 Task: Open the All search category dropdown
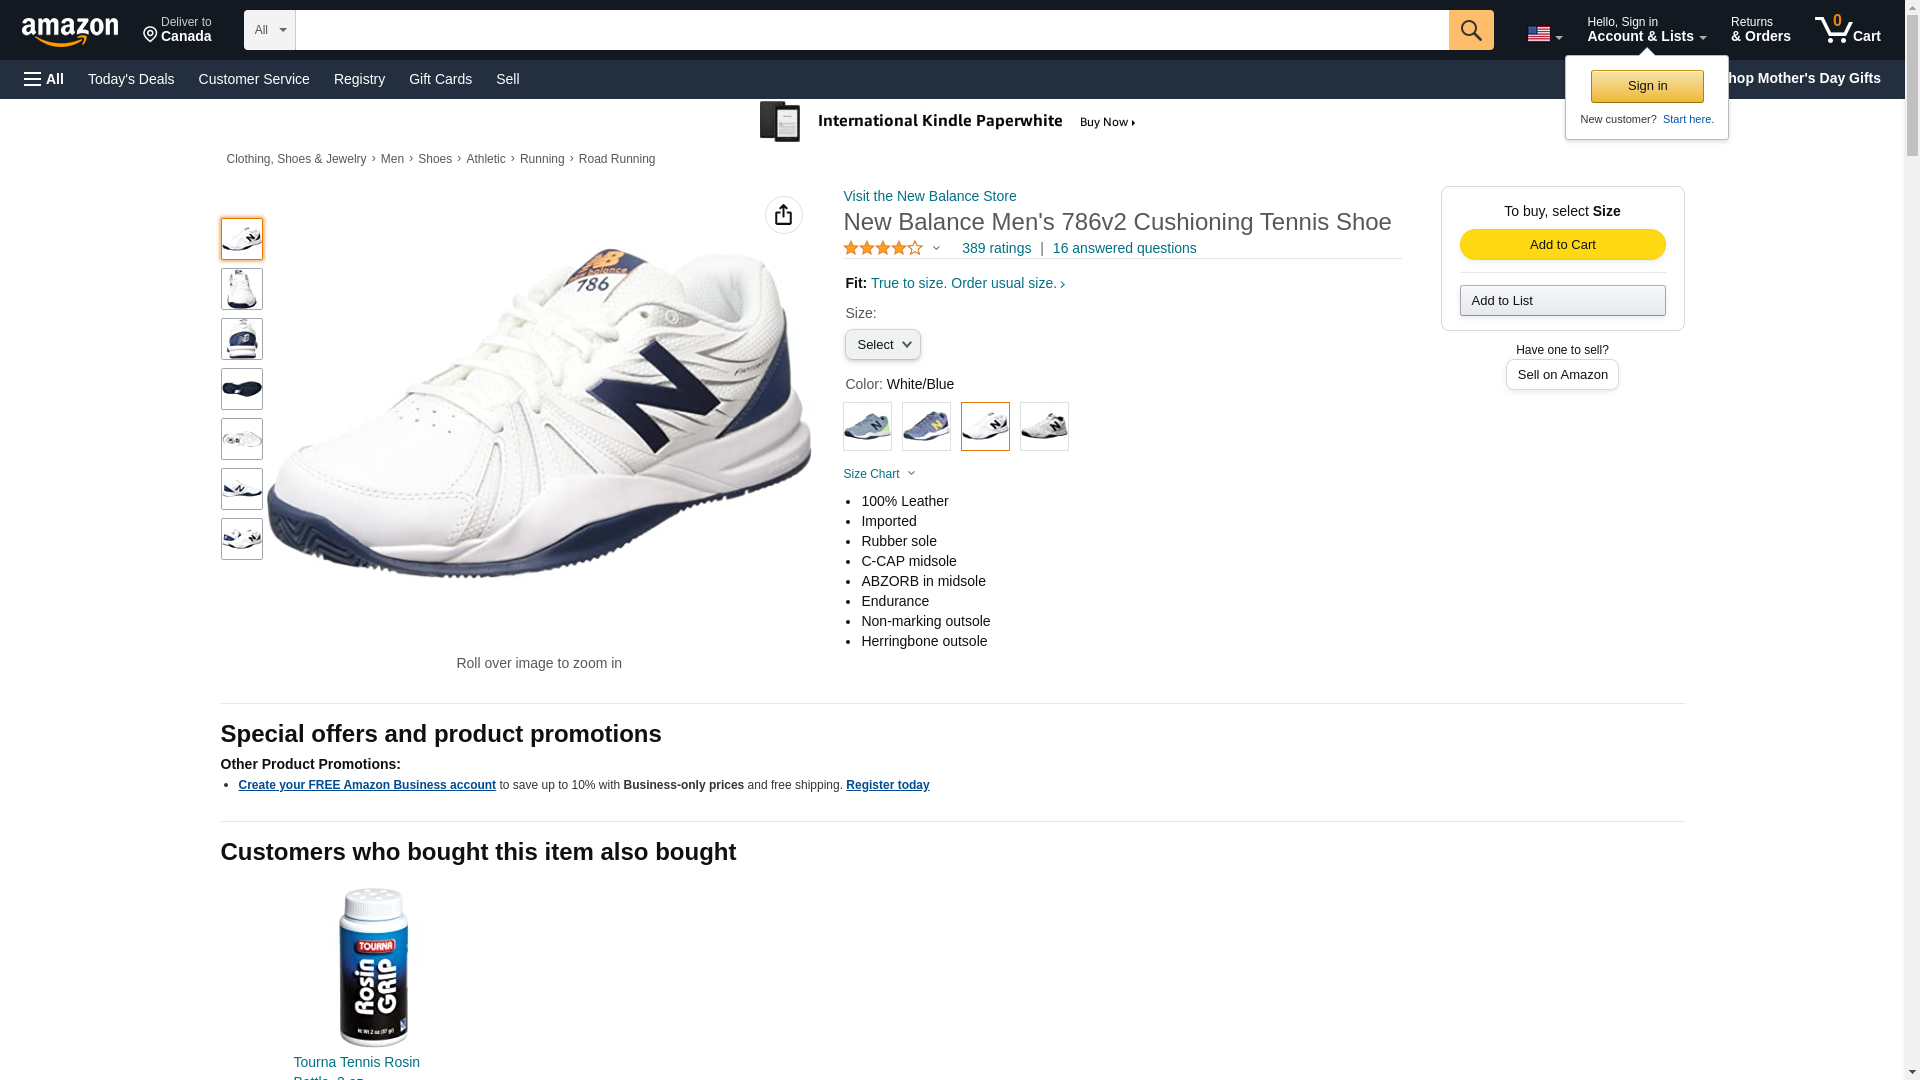click(270, 30)
